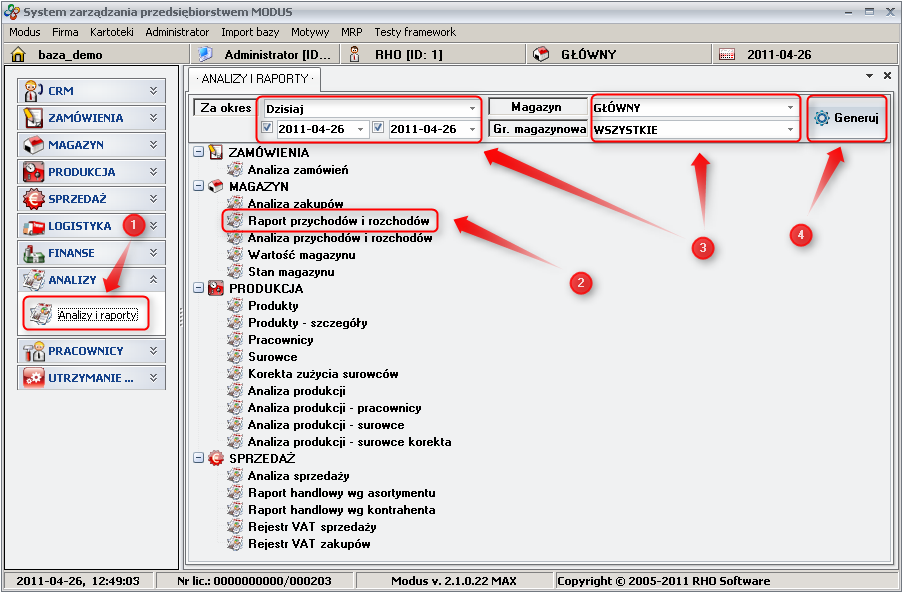Select Raport przychodów i rozchodów report

(338, 221)
